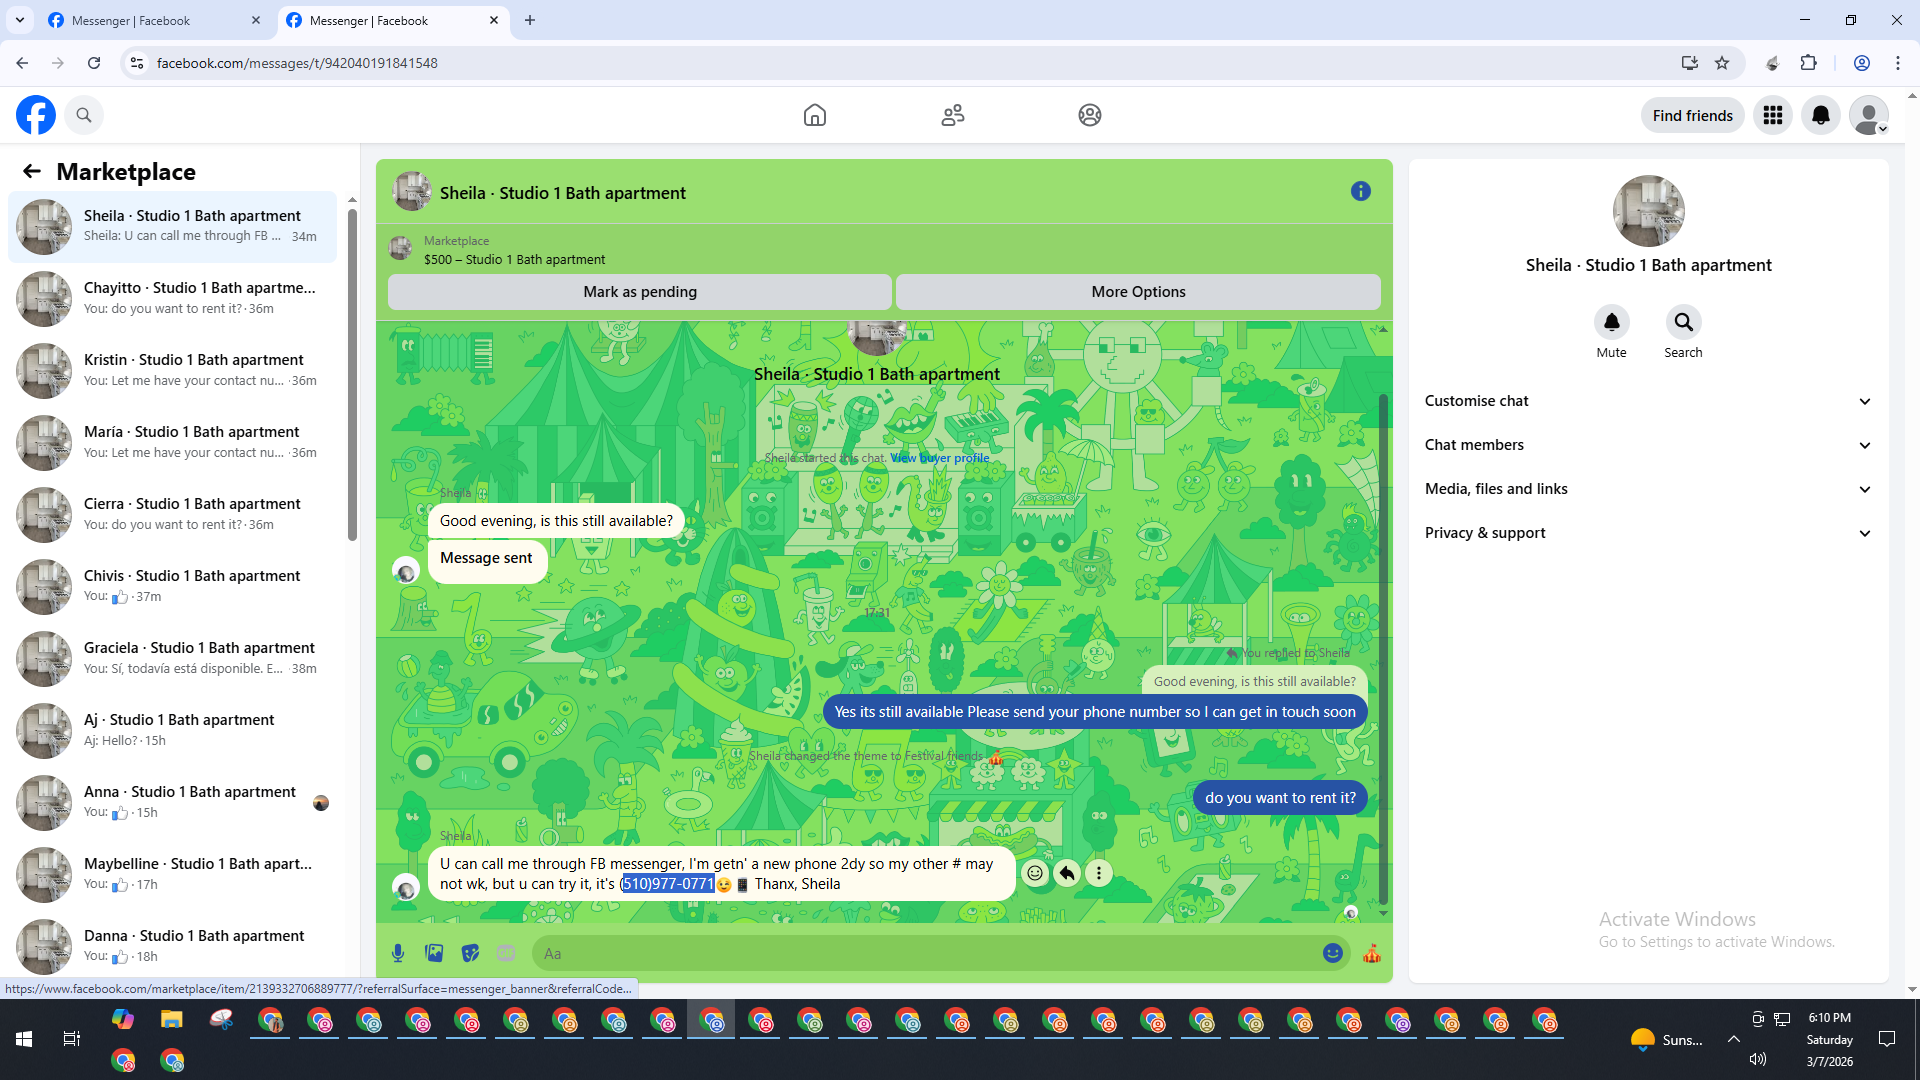Show hidden system tray icons
This screenshot has width=1920, height=1080.
point(1734,1039)
